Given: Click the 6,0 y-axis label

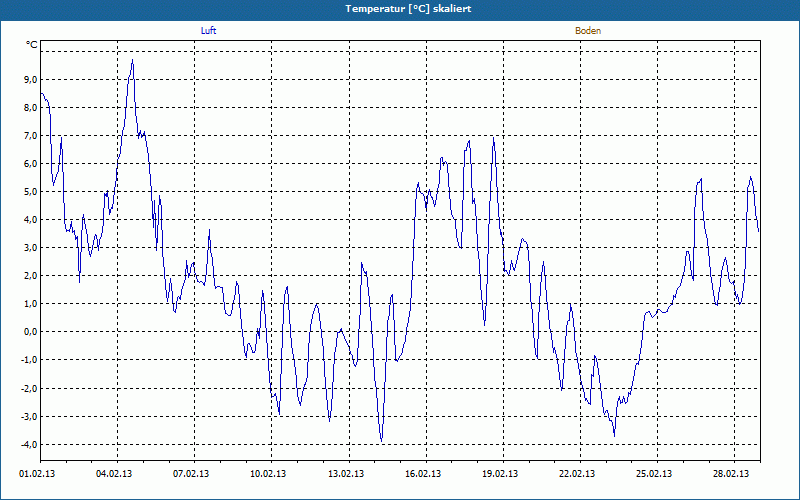Looking at the screenshot, I should click(31, 164).
